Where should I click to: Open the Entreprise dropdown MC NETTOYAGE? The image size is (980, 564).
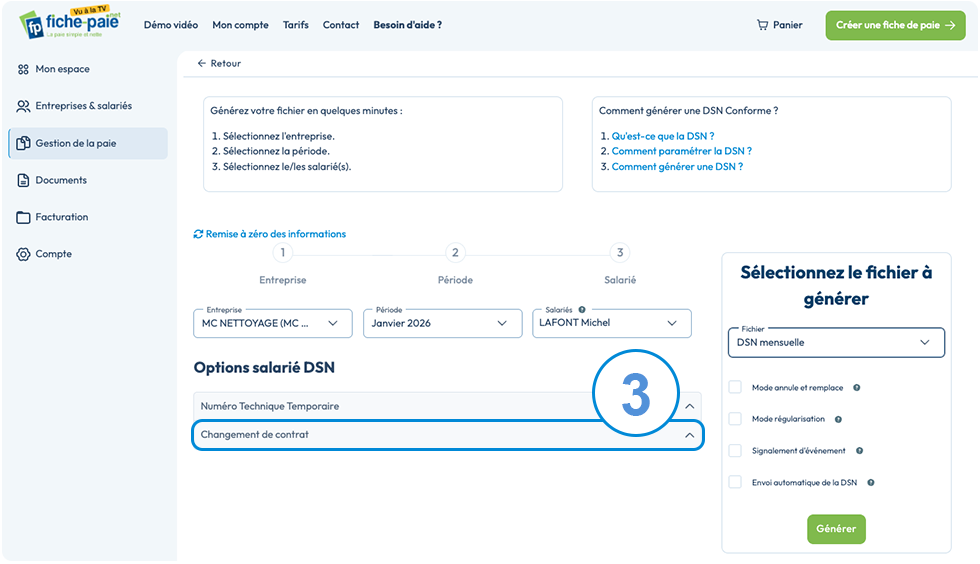pos(272,323)
